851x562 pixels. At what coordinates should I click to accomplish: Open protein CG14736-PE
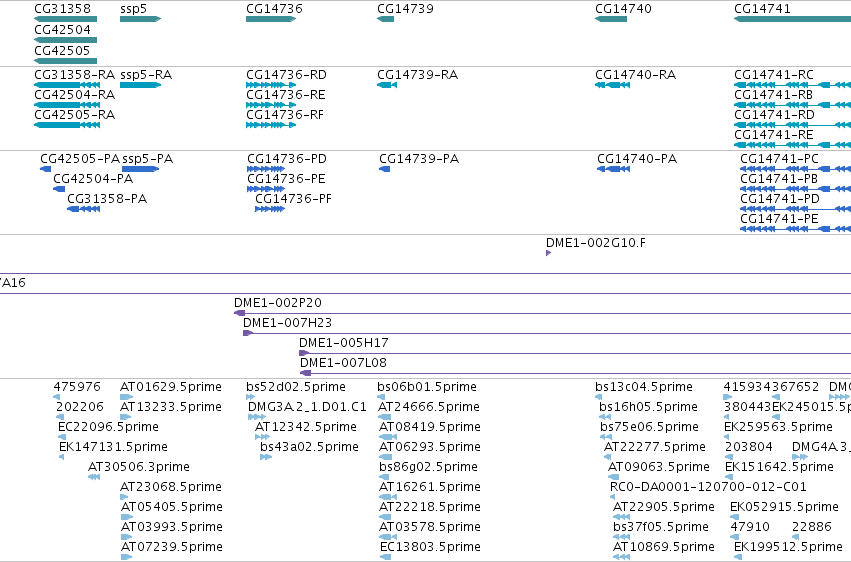(266, 189)
